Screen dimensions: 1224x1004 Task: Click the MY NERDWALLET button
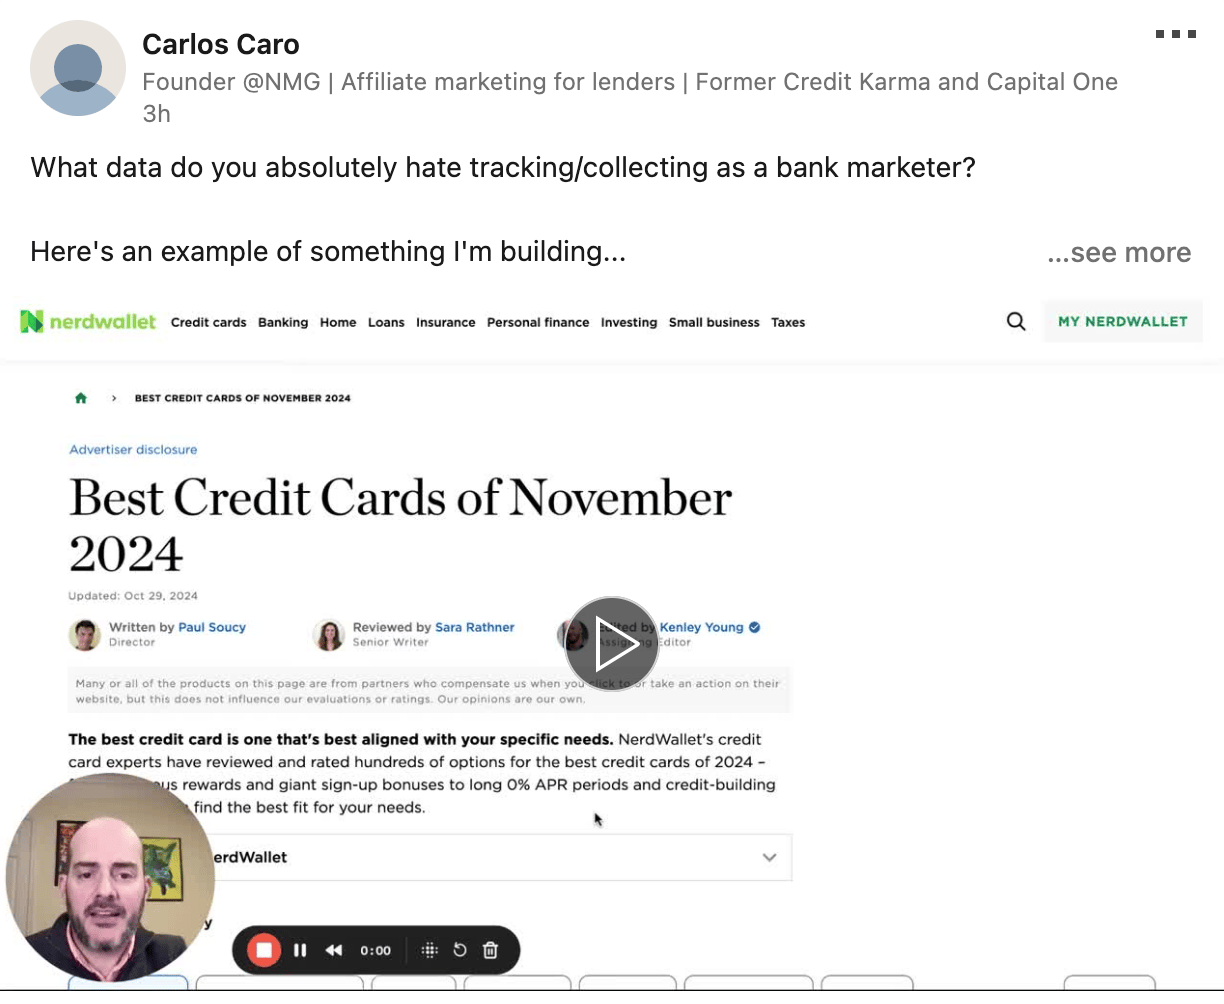1123,322
